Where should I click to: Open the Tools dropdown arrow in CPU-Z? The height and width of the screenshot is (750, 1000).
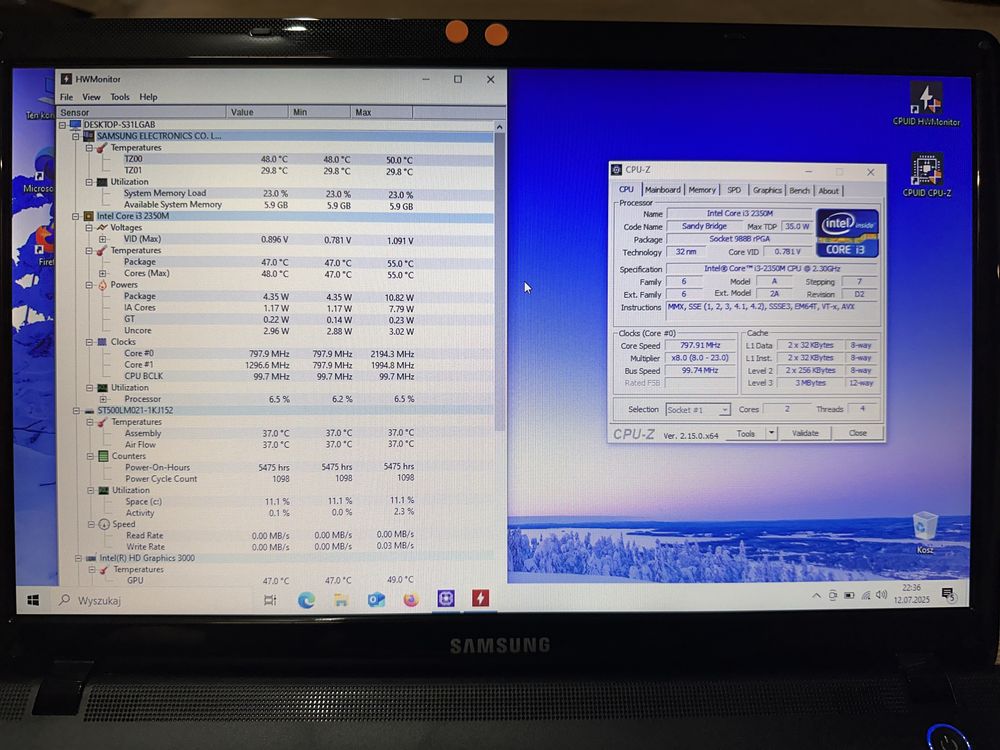[771, 433]
